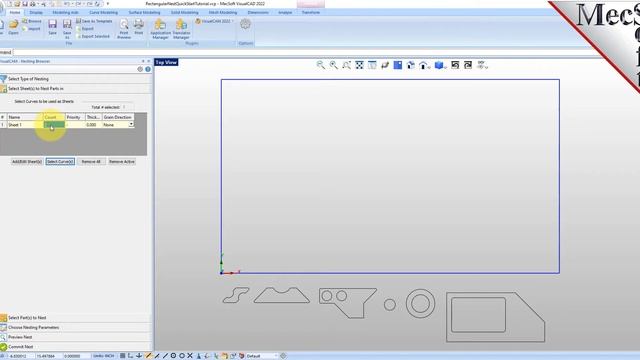
Task: Open the Mesh Modeling ribbon tab
Action: pos(223,13)
